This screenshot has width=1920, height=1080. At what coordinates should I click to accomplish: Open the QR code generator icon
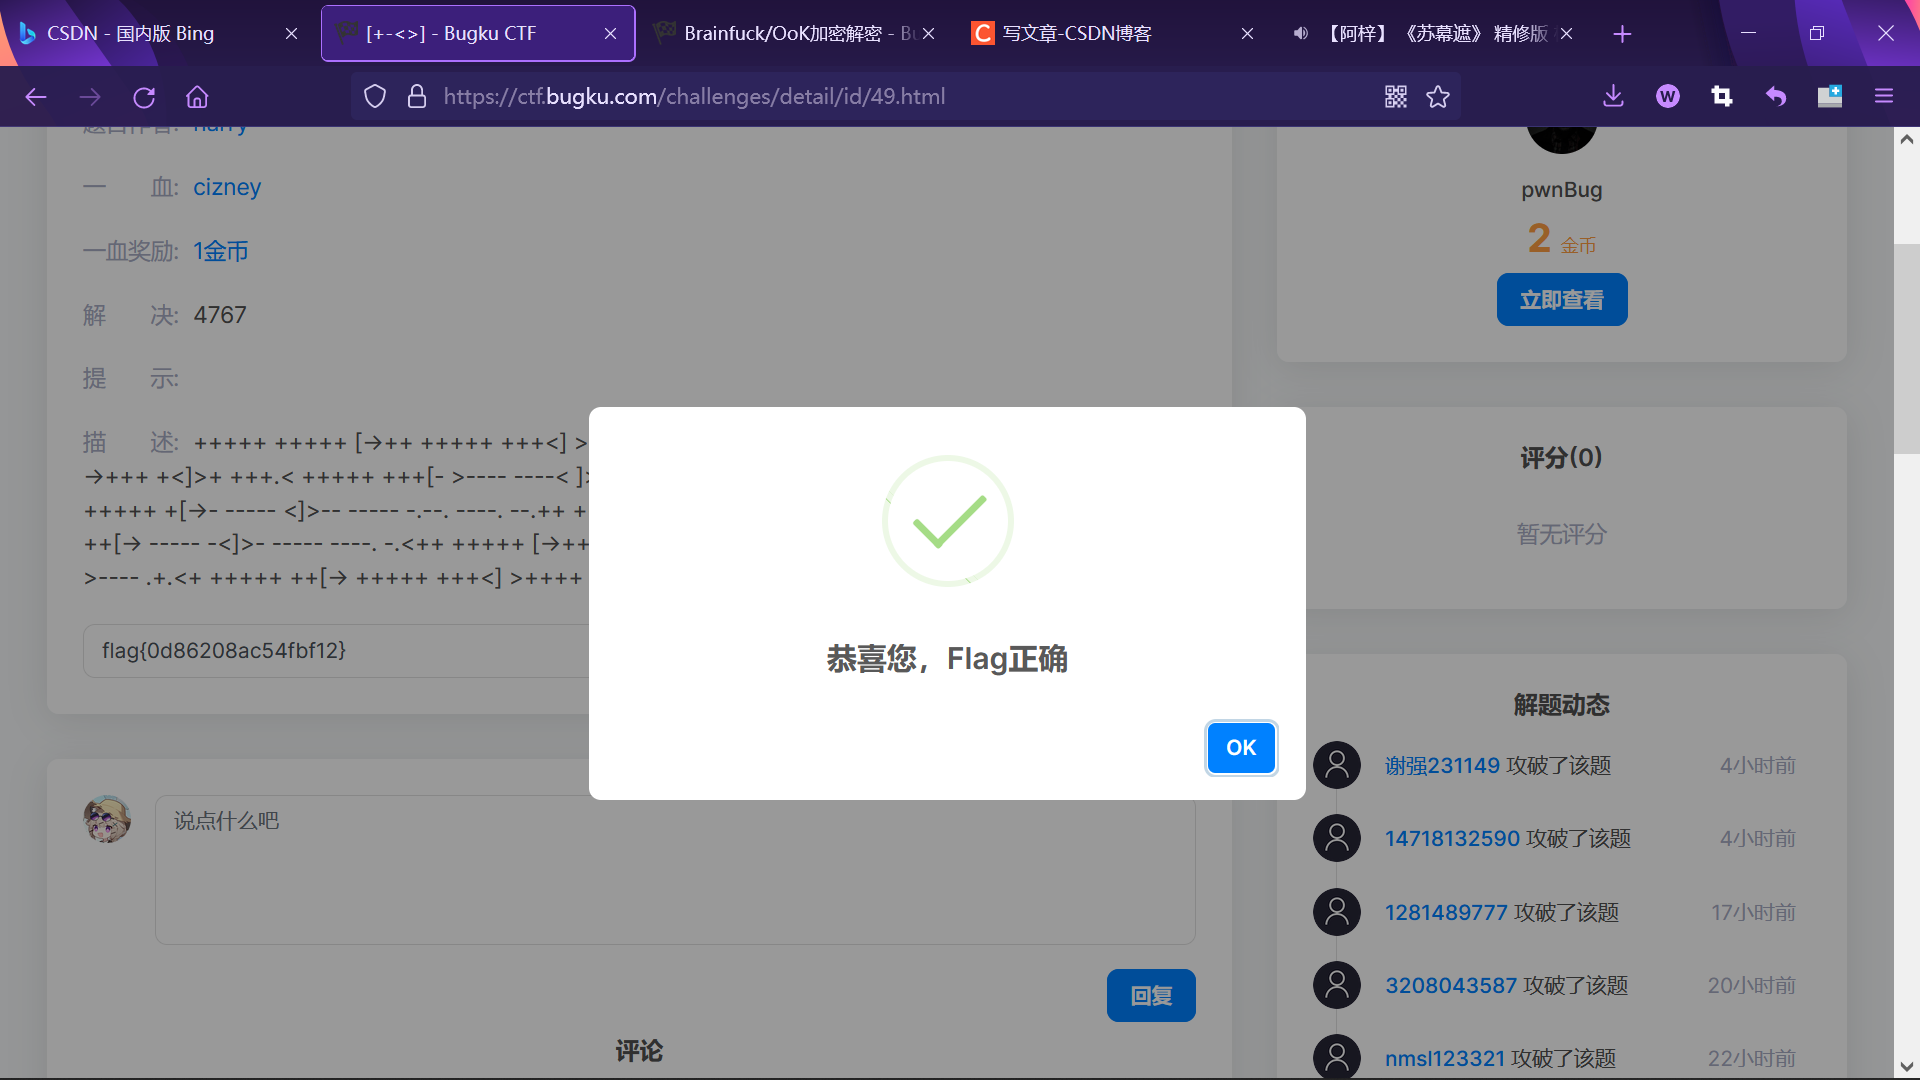click(1396, 97)
